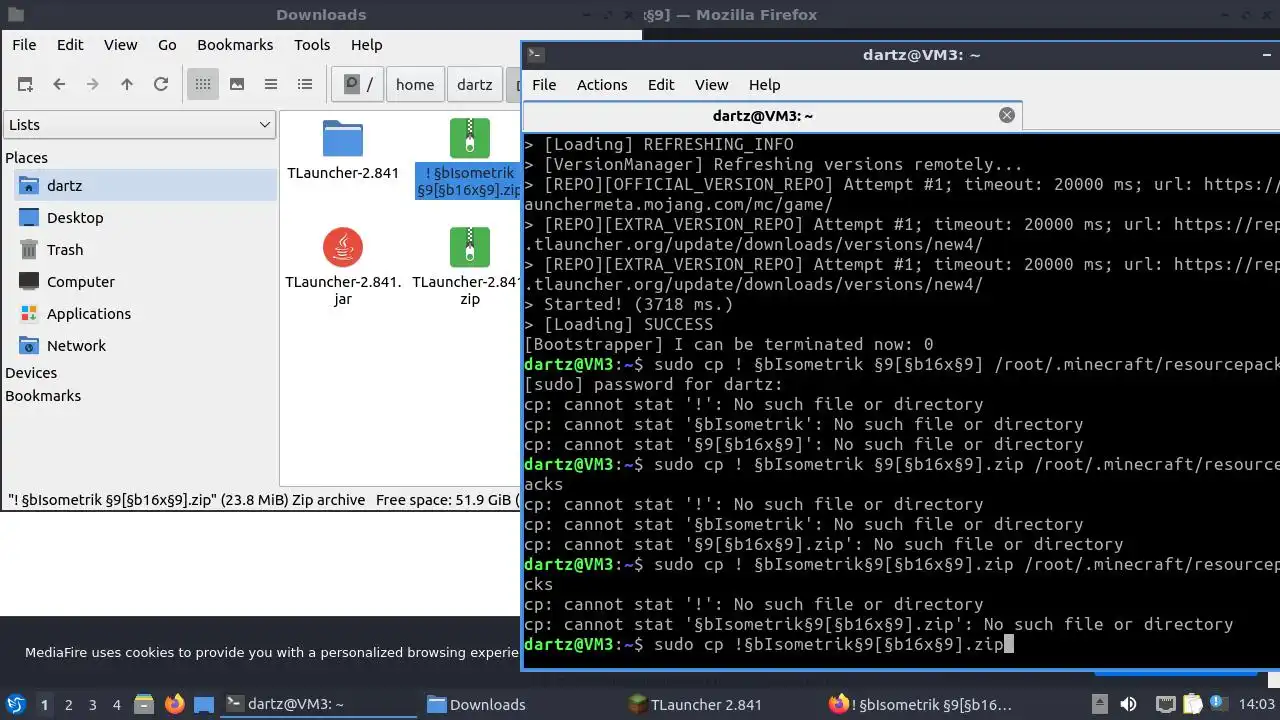Viewport: 1280px width, 720px height.
Task: Go up to the parent folder
Action: [127, 85]
